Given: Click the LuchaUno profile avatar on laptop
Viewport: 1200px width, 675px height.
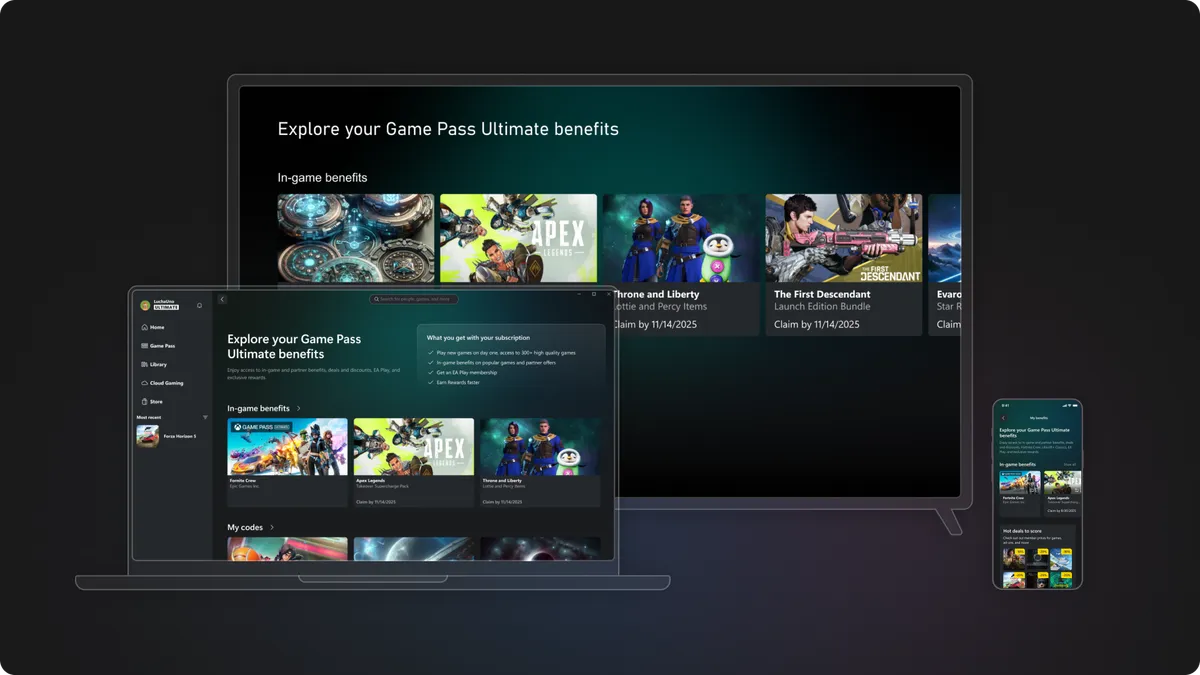Looking at the screenshot, I should click(145, 305).
